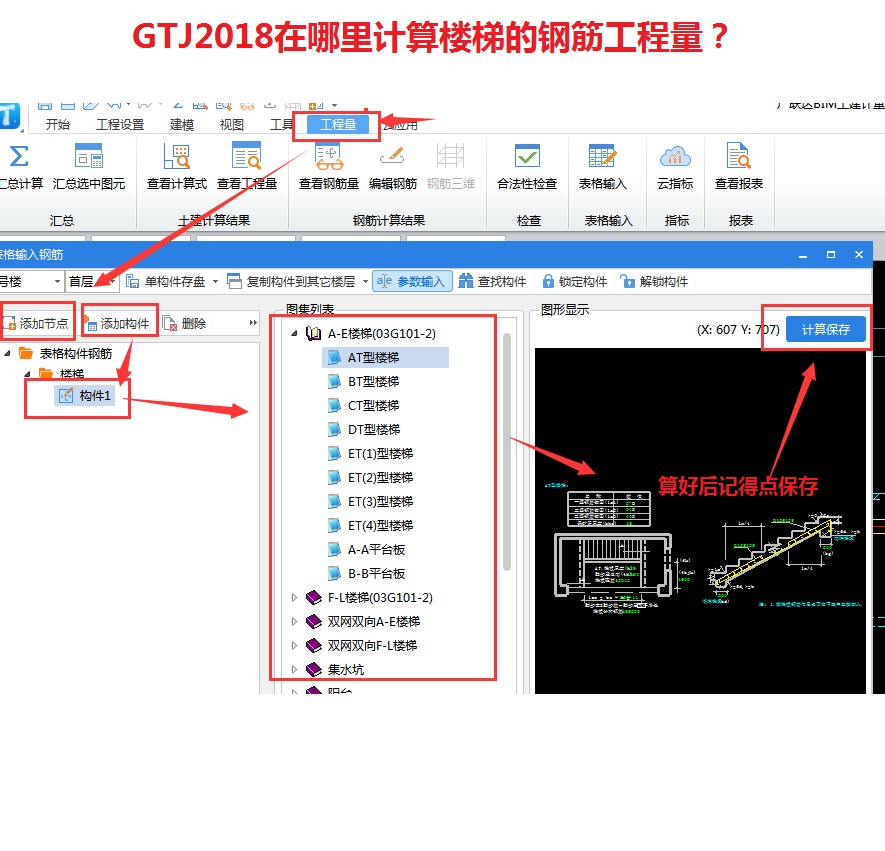The height and width of the screenshot is (851, 885).
Task: Click 汇总选中图元 icon
Action: [x=89, y=156]
